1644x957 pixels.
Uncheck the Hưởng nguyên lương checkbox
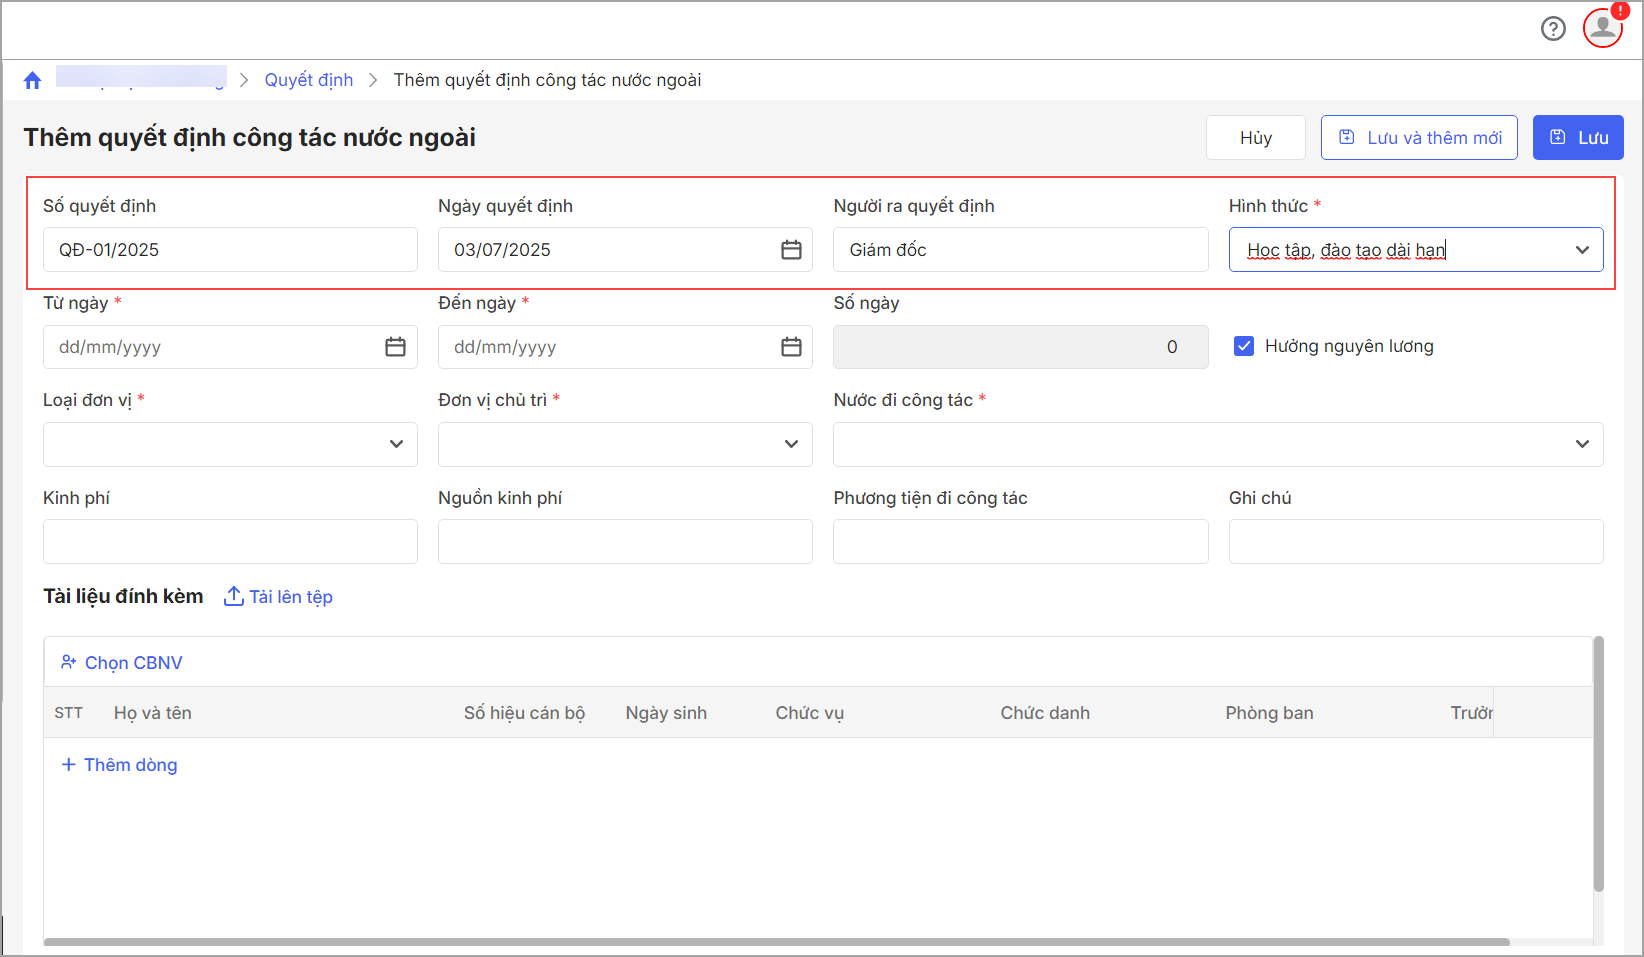pos(1244,346)
